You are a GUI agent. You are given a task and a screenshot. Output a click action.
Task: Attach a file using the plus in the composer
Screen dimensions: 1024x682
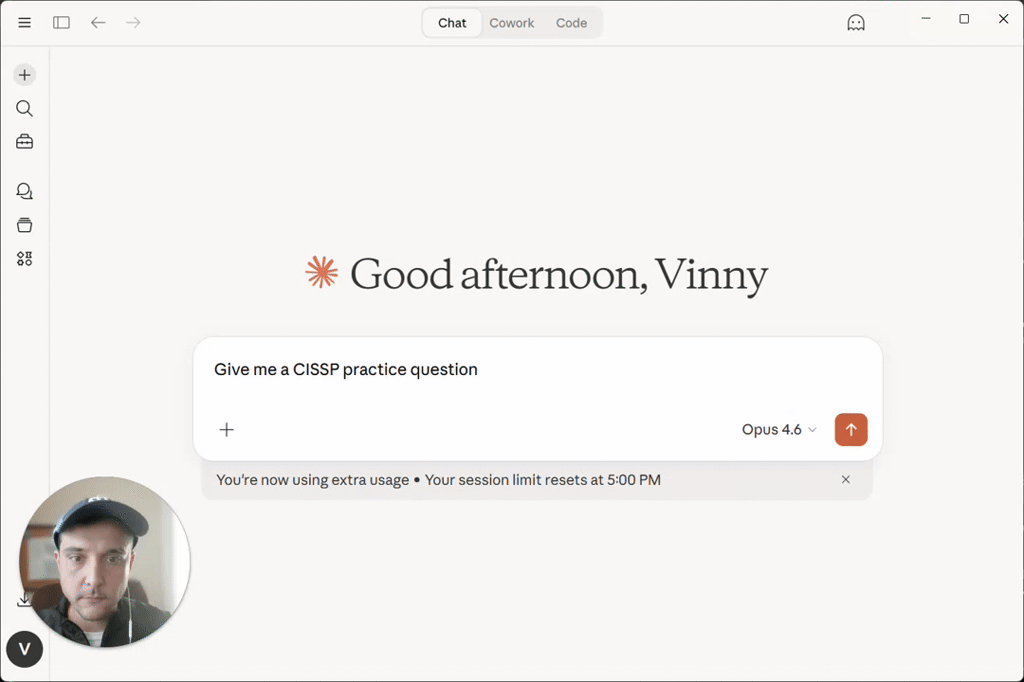pyautogui.click(x=226, y=429)
